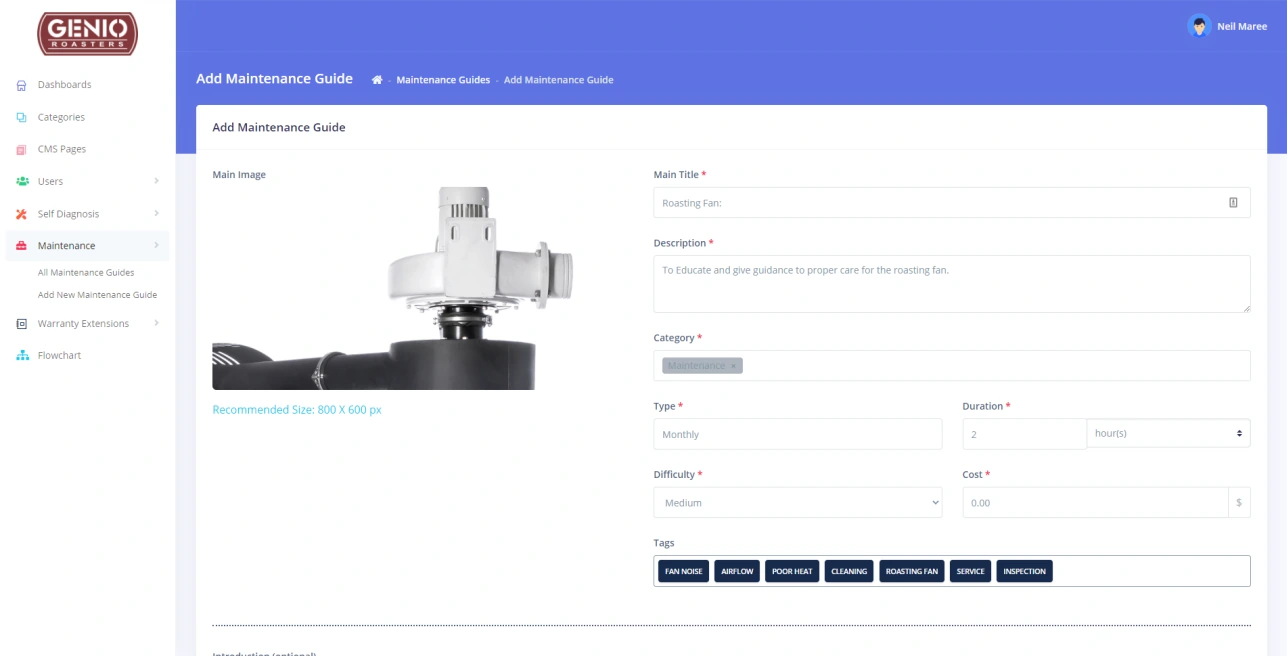Expand the Users submenu chevron
The image size is (1287, 656).
pyautogui.click(x=156, y=181)
